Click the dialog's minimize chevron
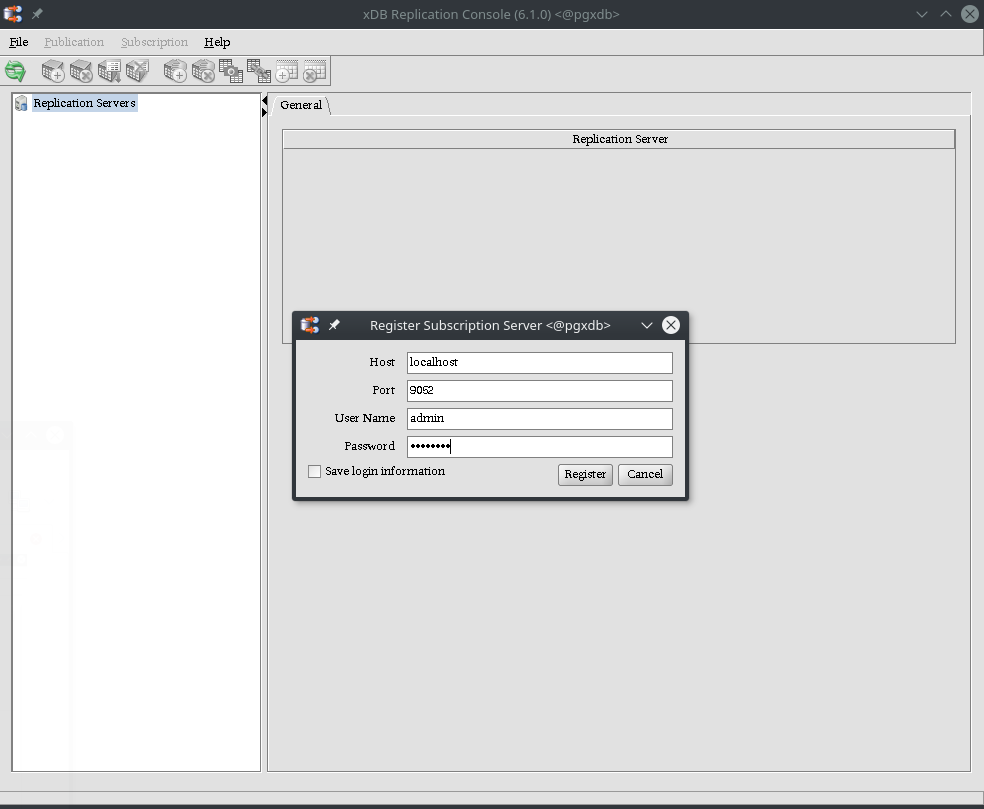This screenshot has height=809, width=984. [647, 325]
